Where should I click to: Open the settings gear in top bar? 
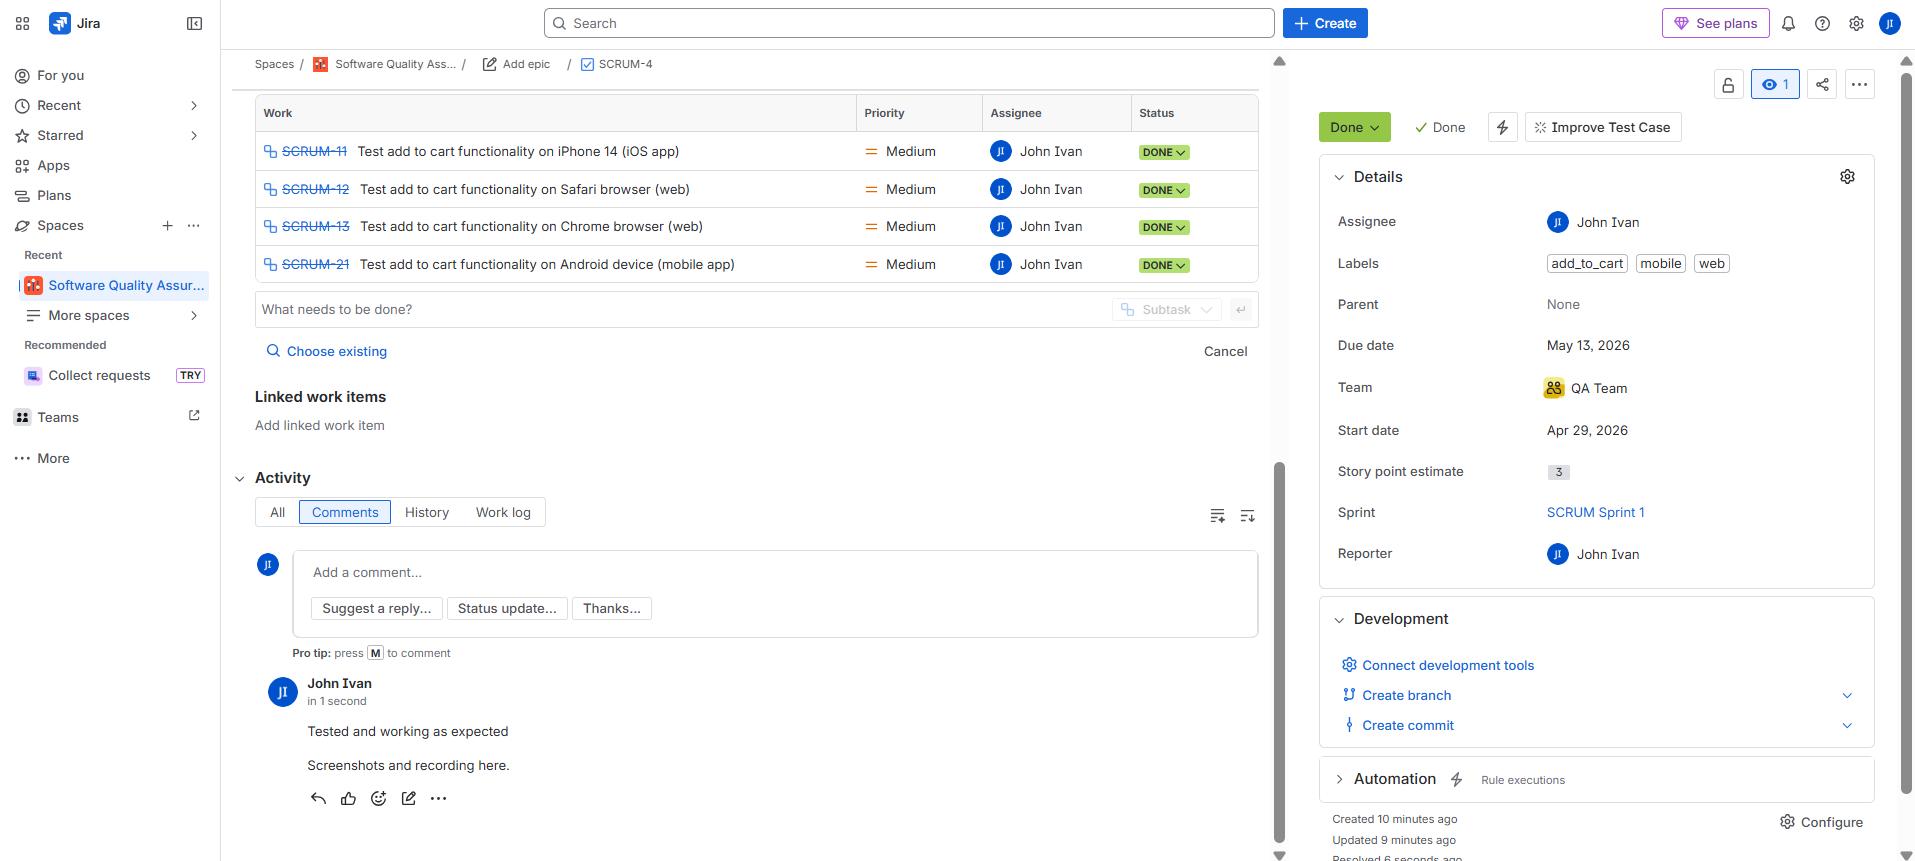point(1856,23)
